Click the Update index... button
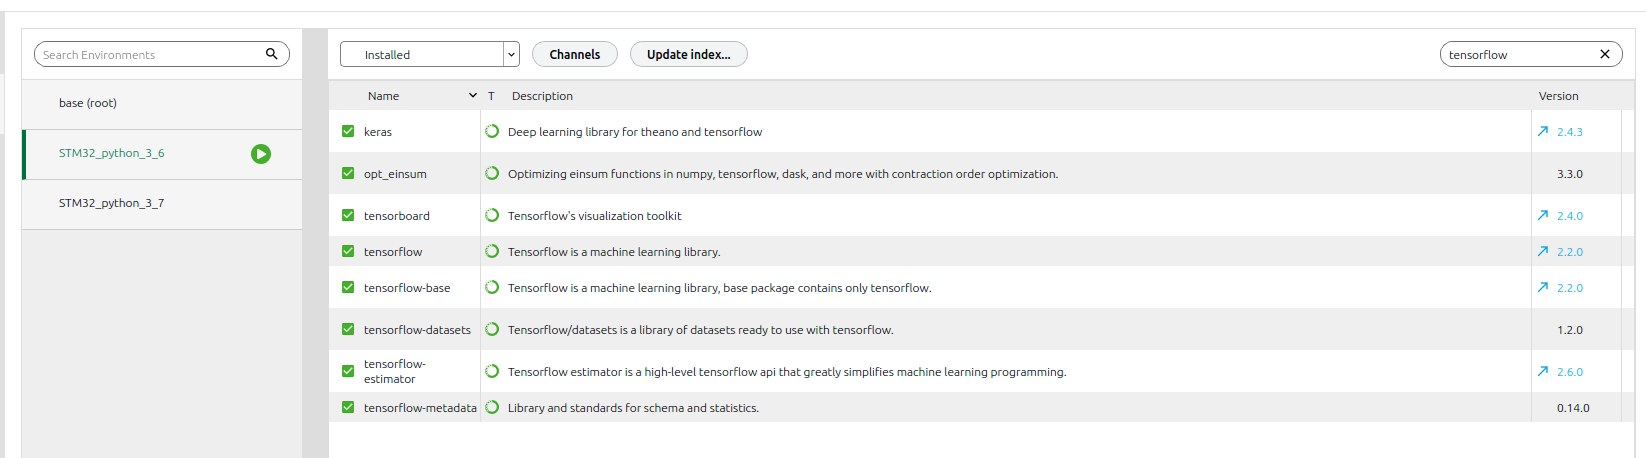The height and width of the screenshot is (458, 1646). [x=689, y=54]
